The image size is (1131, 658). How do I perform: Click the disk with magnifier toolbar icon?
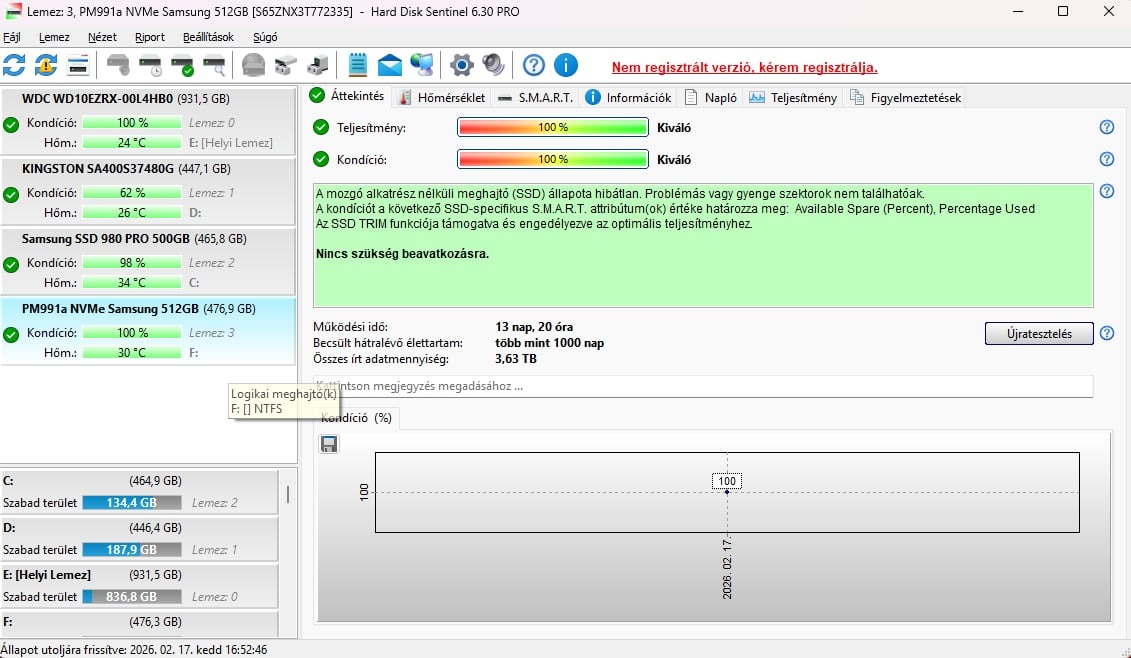[214, 66]
